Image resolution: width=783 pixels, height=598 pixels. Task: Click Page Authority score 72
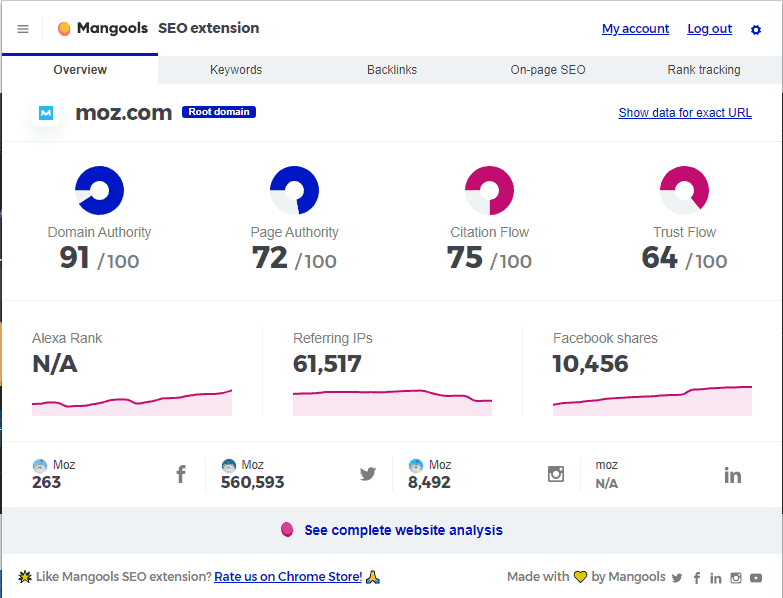click(x=270, y=258)
